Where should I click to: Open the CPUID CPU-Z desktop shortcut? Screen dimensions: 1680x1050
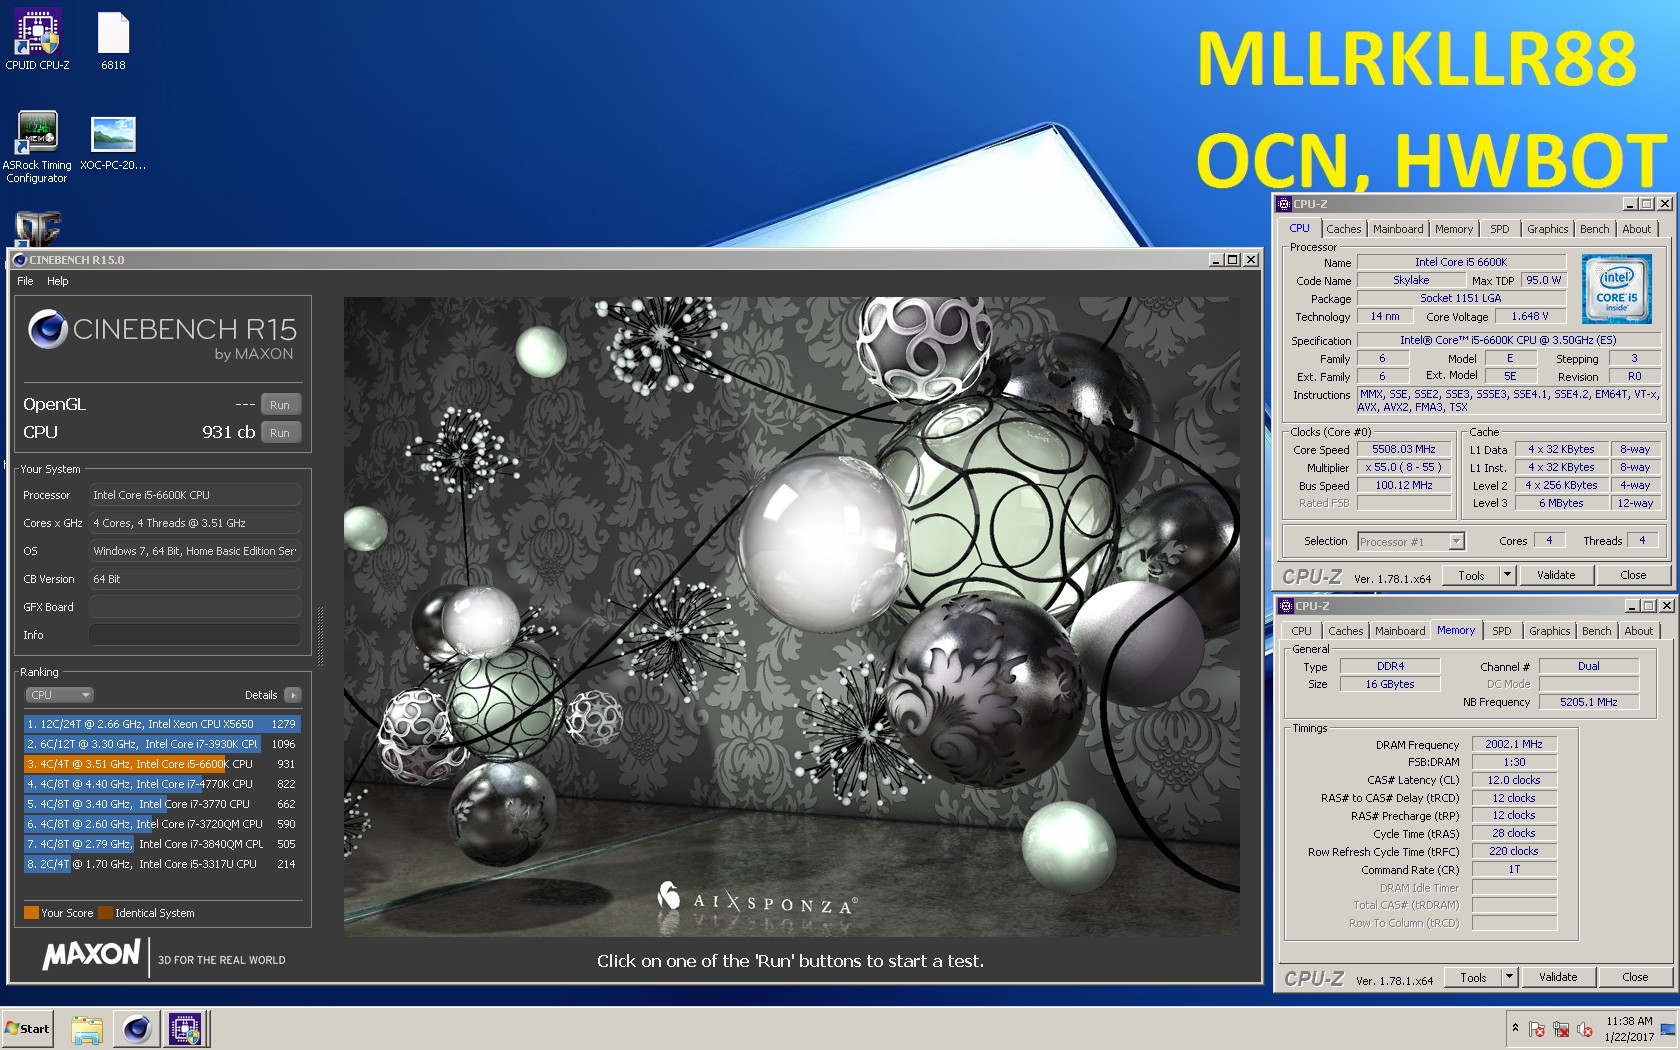pyautogui.click(x=37, y=40)
